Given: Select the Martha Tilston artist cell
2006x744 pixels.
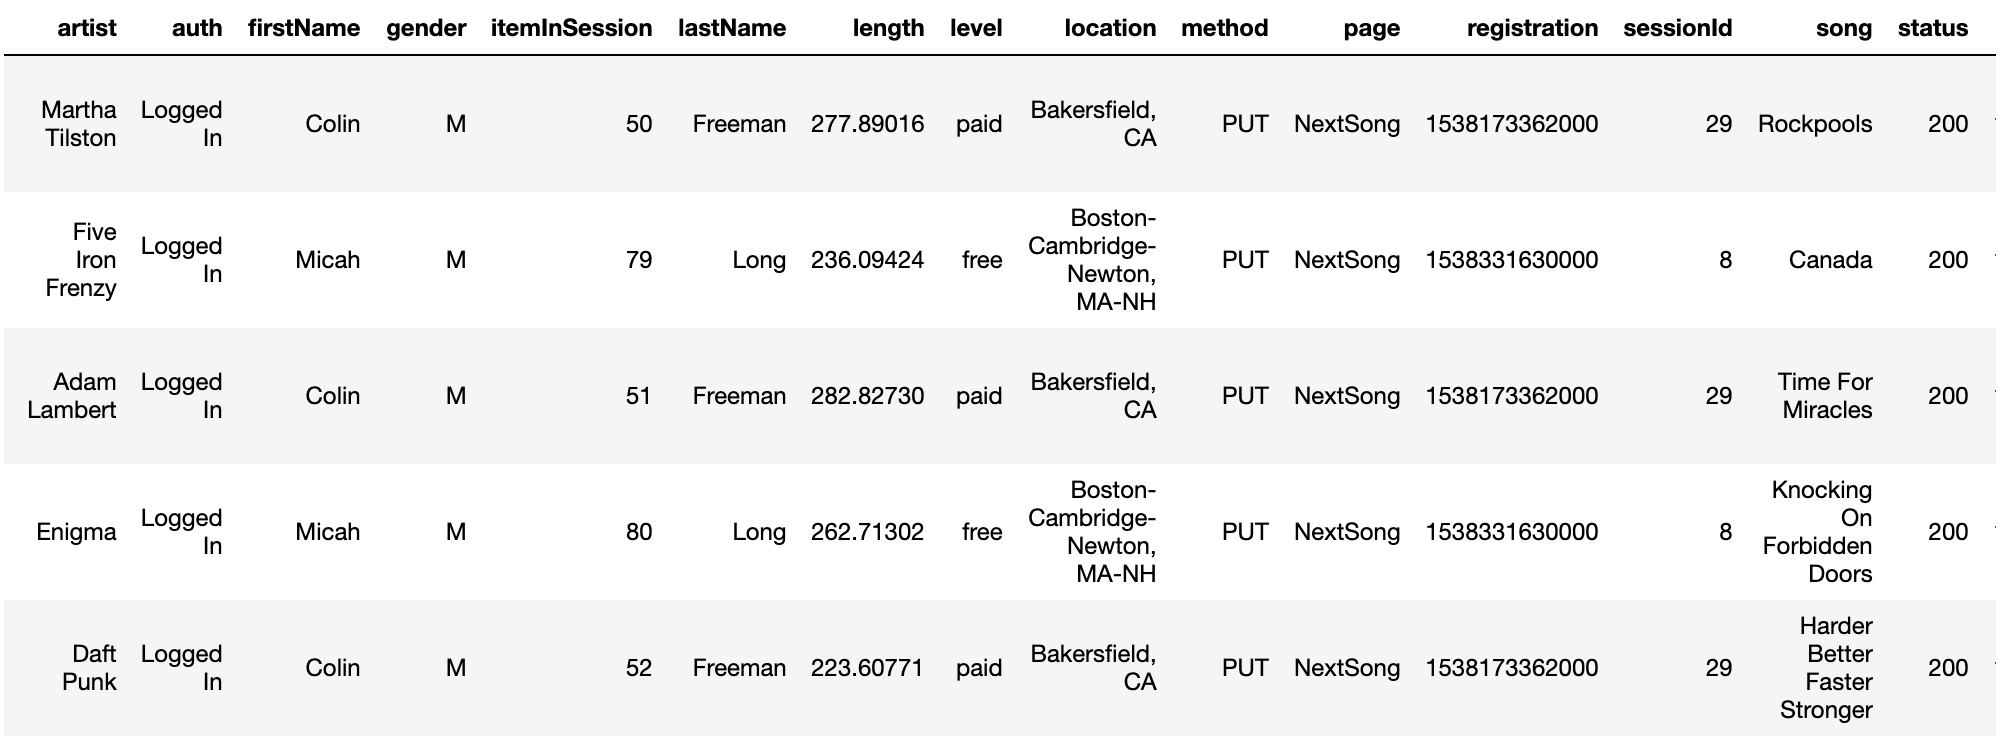Looking at the screenshot, I should (79, 124).
